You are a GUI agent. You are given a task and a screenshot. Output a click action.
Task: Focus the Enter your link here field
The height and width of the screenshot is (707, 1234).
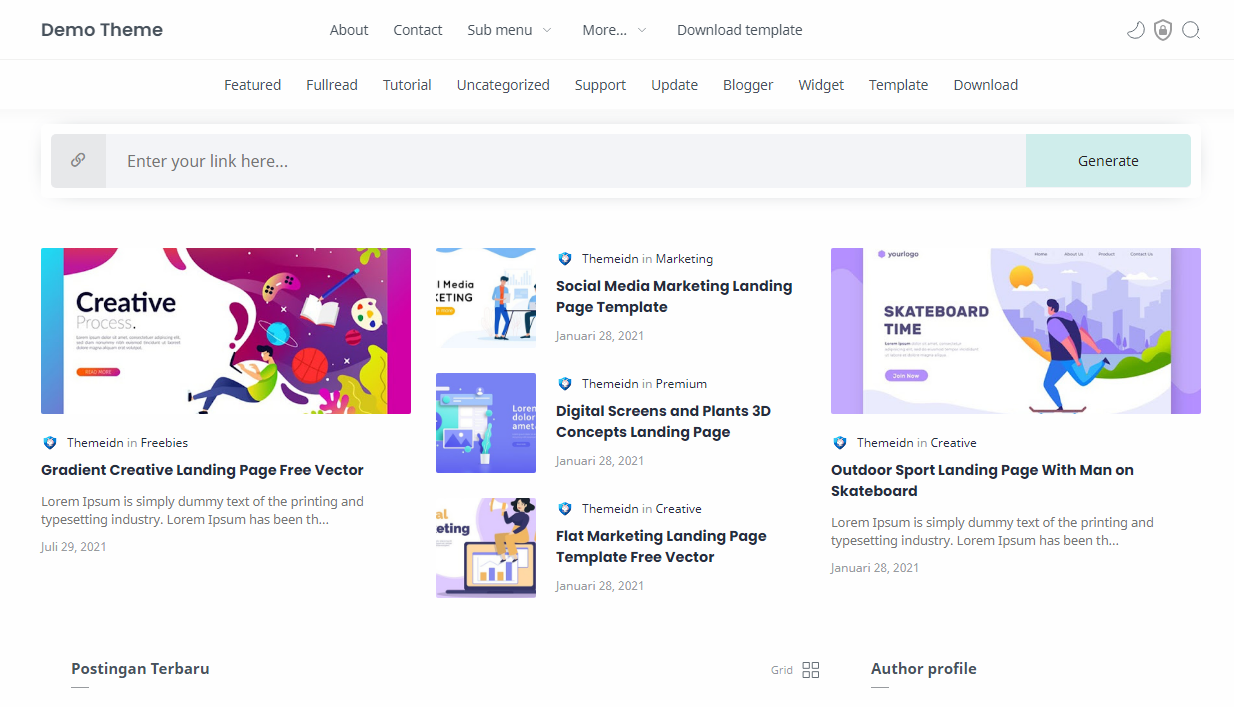click(x=566, y=160)
